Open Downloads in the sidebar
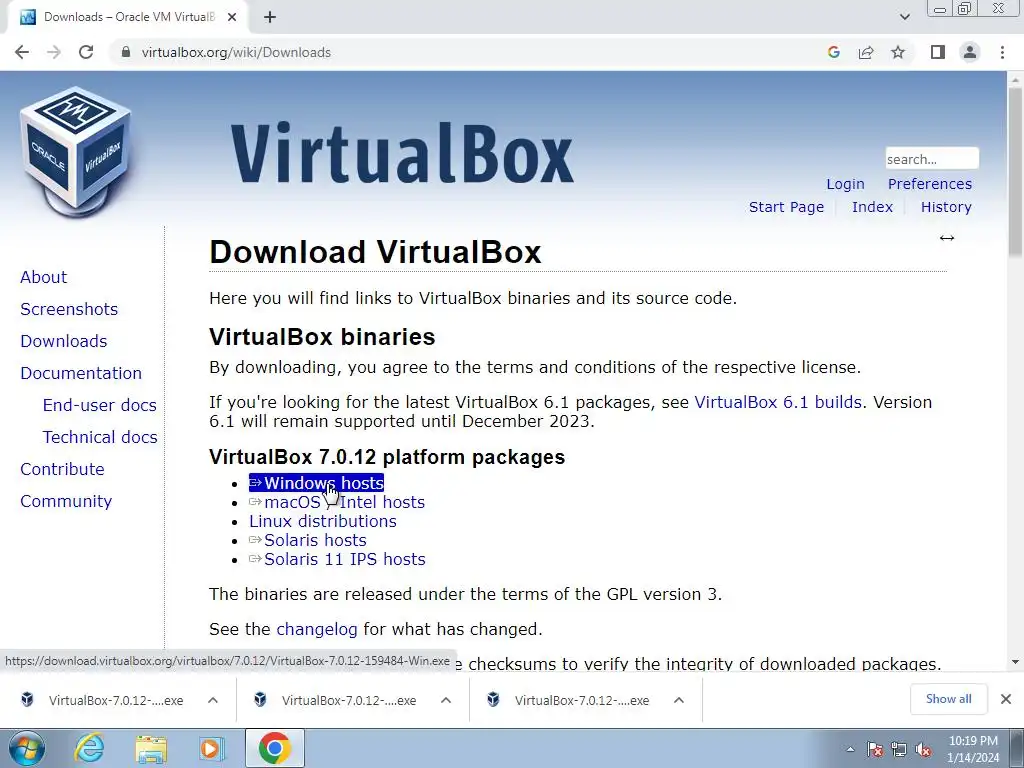The image size is (1024, 768). click(x=63, y=341)
